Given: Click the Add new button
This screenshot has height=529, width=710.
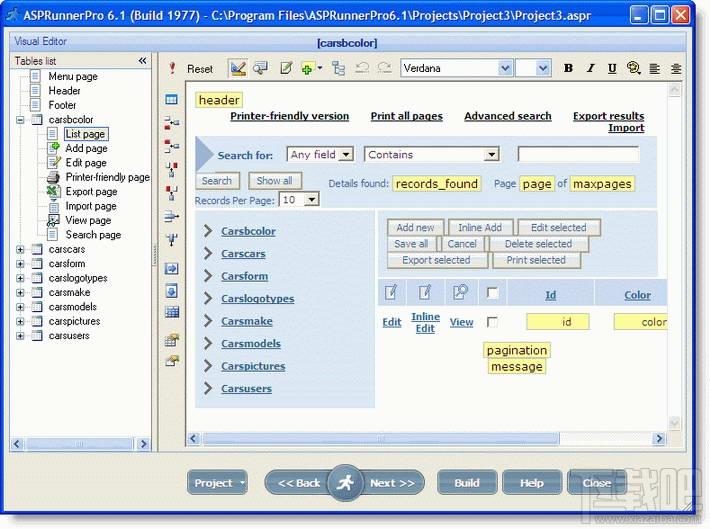Looking at the screenshot, I should coord(415,227).
